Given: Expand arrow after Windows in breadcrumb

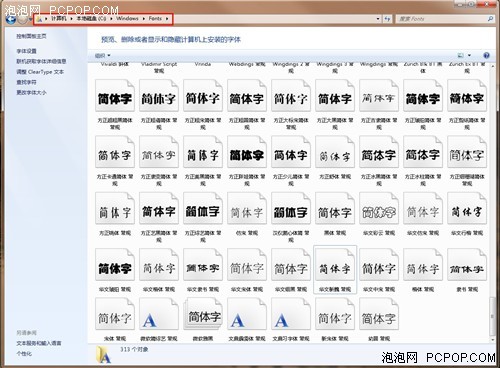Looking at the screenshot, I should tap(144, 19).
